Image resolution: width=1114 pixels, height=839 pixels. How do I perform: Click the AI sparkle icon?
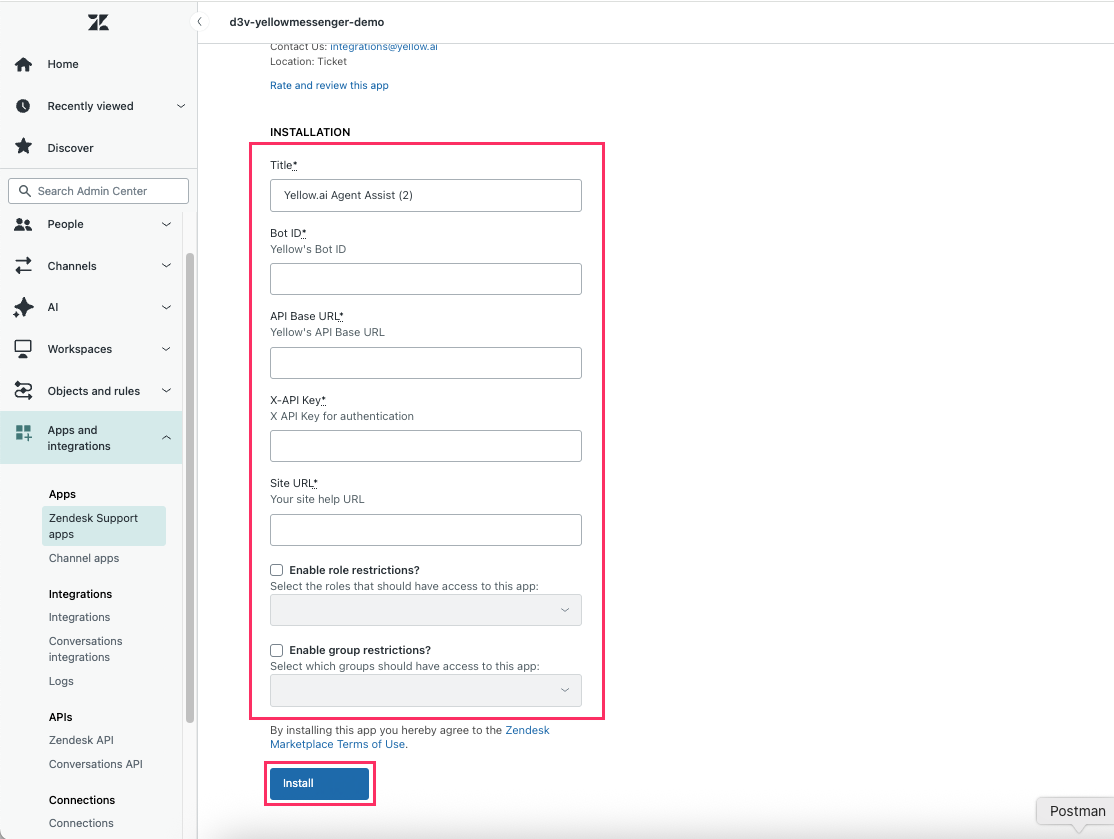click(23, 307)
